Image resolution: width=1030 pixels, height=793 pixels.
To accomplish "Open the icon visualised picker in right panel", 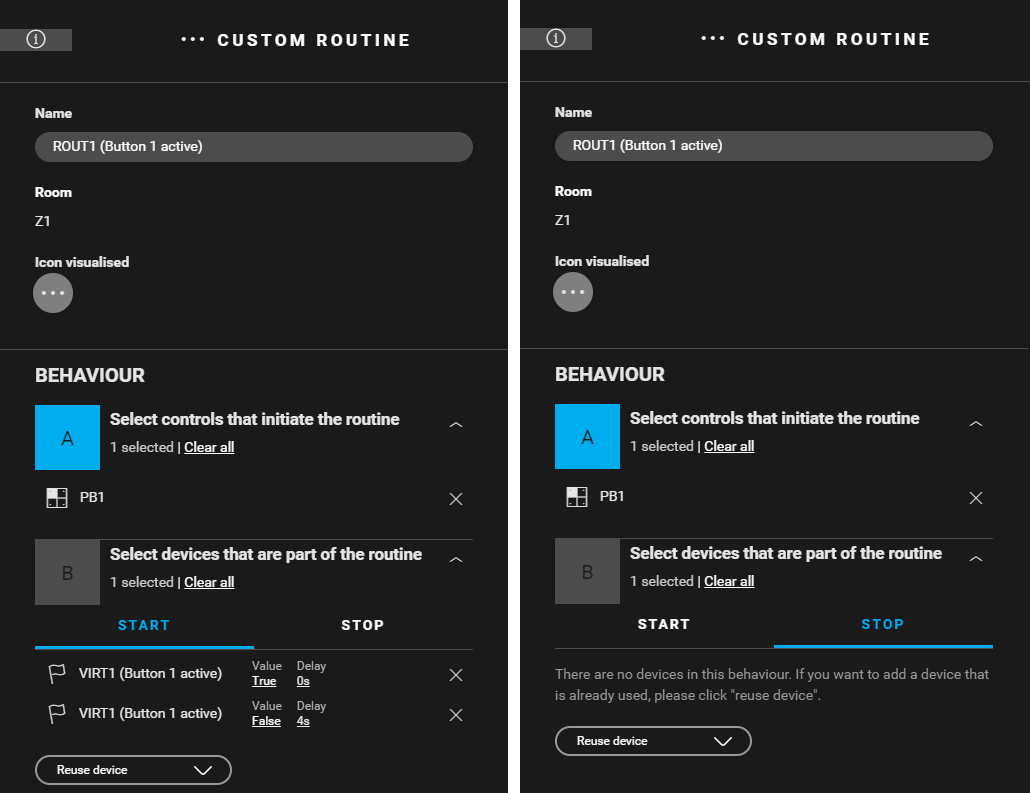I will pos(573,292).
